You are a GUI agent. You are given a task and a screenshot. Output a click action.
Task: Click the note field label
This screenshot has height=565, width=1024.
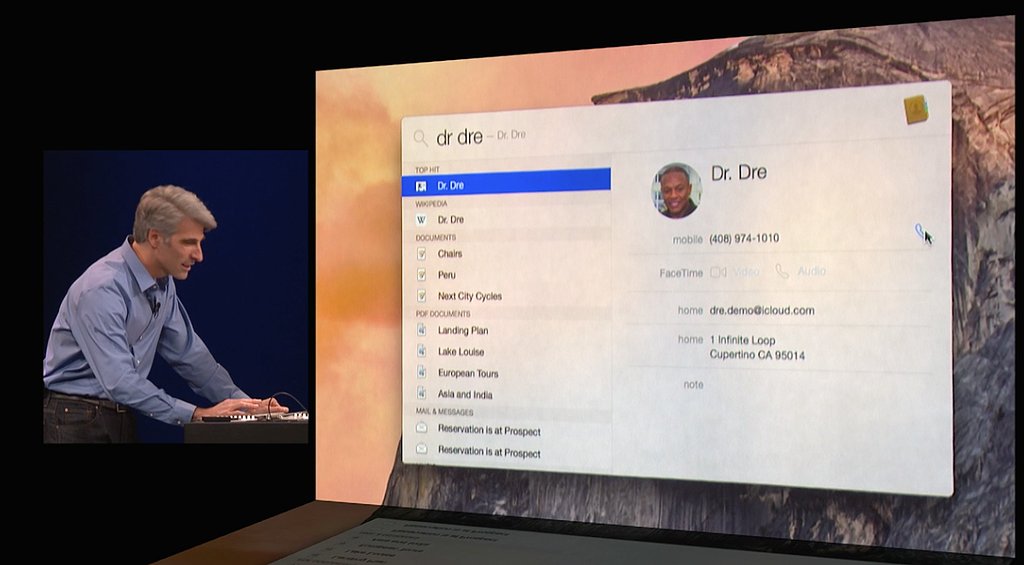click(694, 385)
